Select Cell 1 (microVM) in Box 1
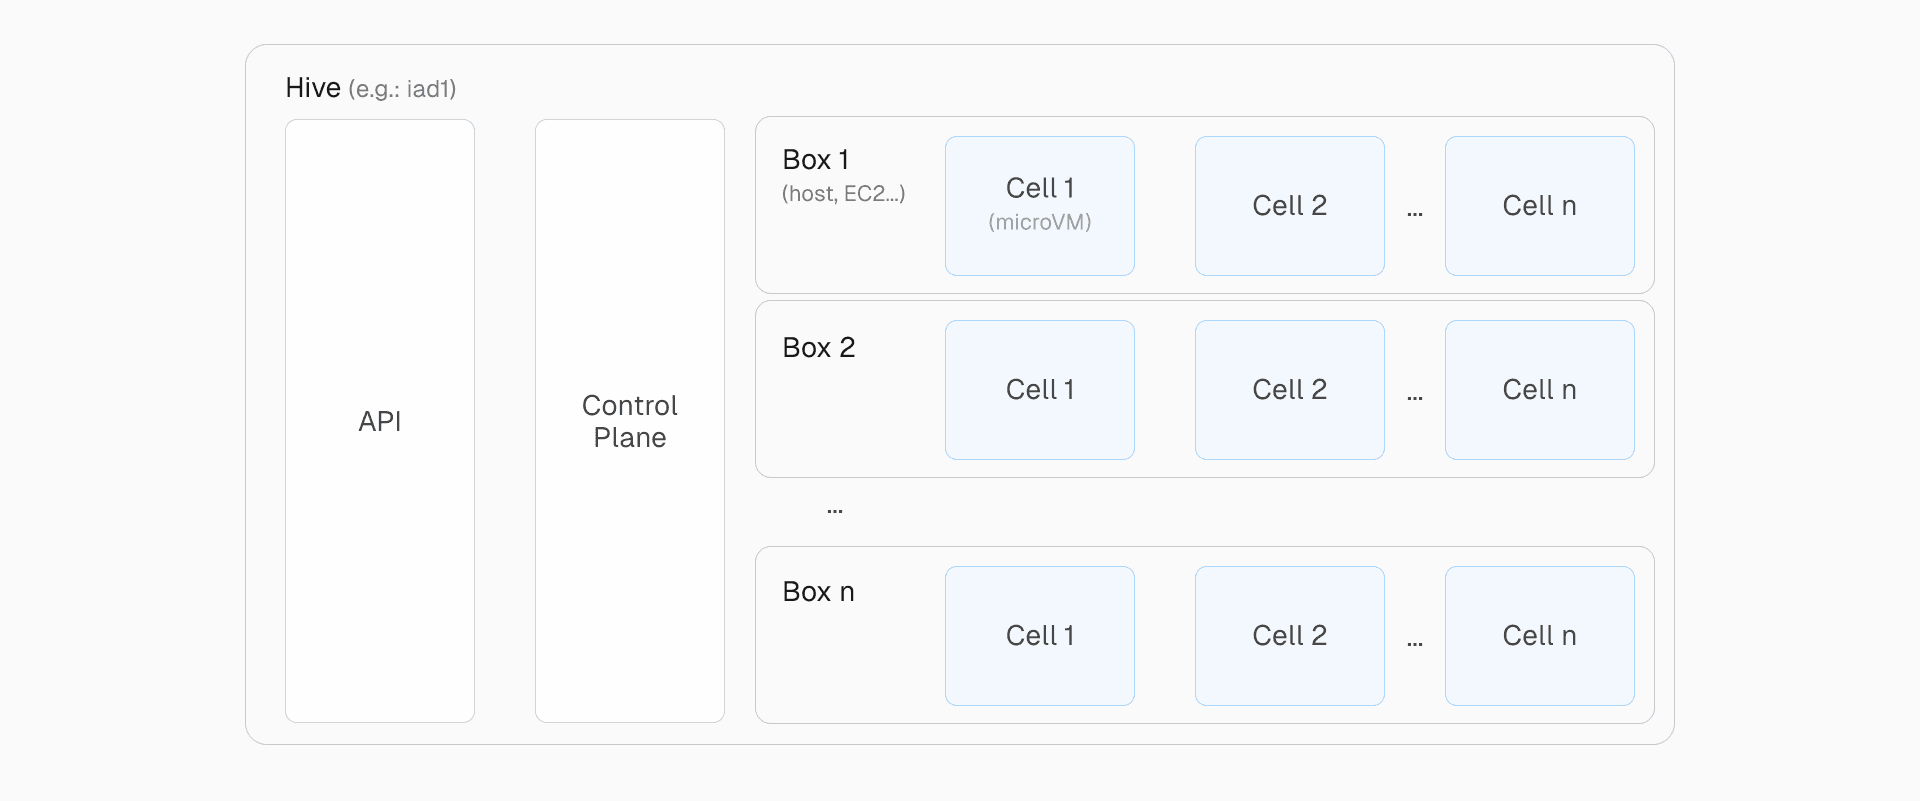 (1040, 206)
